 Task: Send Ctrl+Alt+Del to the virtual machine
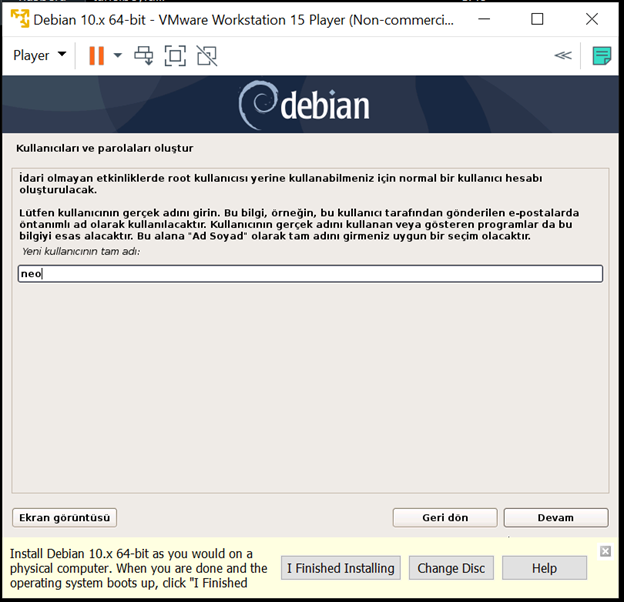point(144,55)
